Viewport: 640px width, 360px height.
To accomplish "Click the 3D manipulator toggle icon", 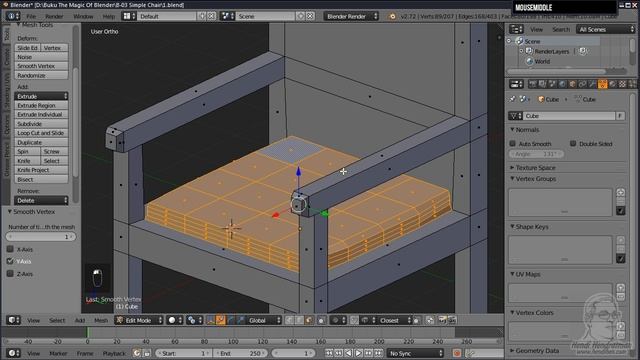I will click(x=211, y=320).
